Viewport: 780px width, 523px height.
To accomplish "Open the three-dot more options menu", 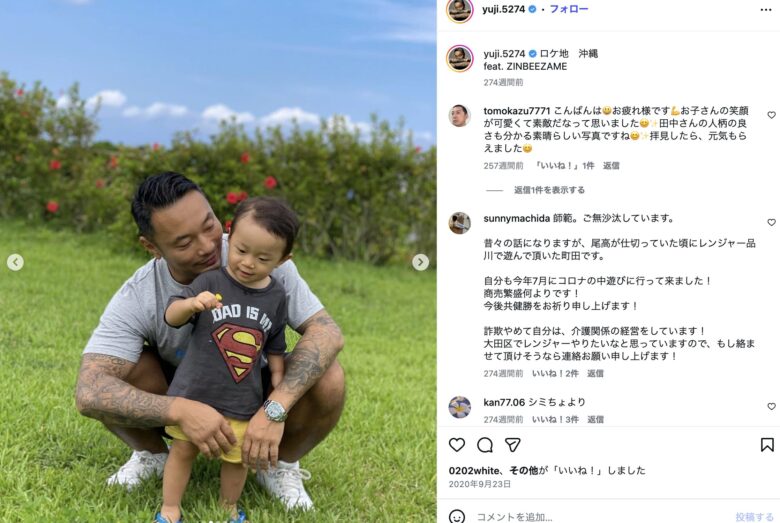I will (x=766, y=10).
